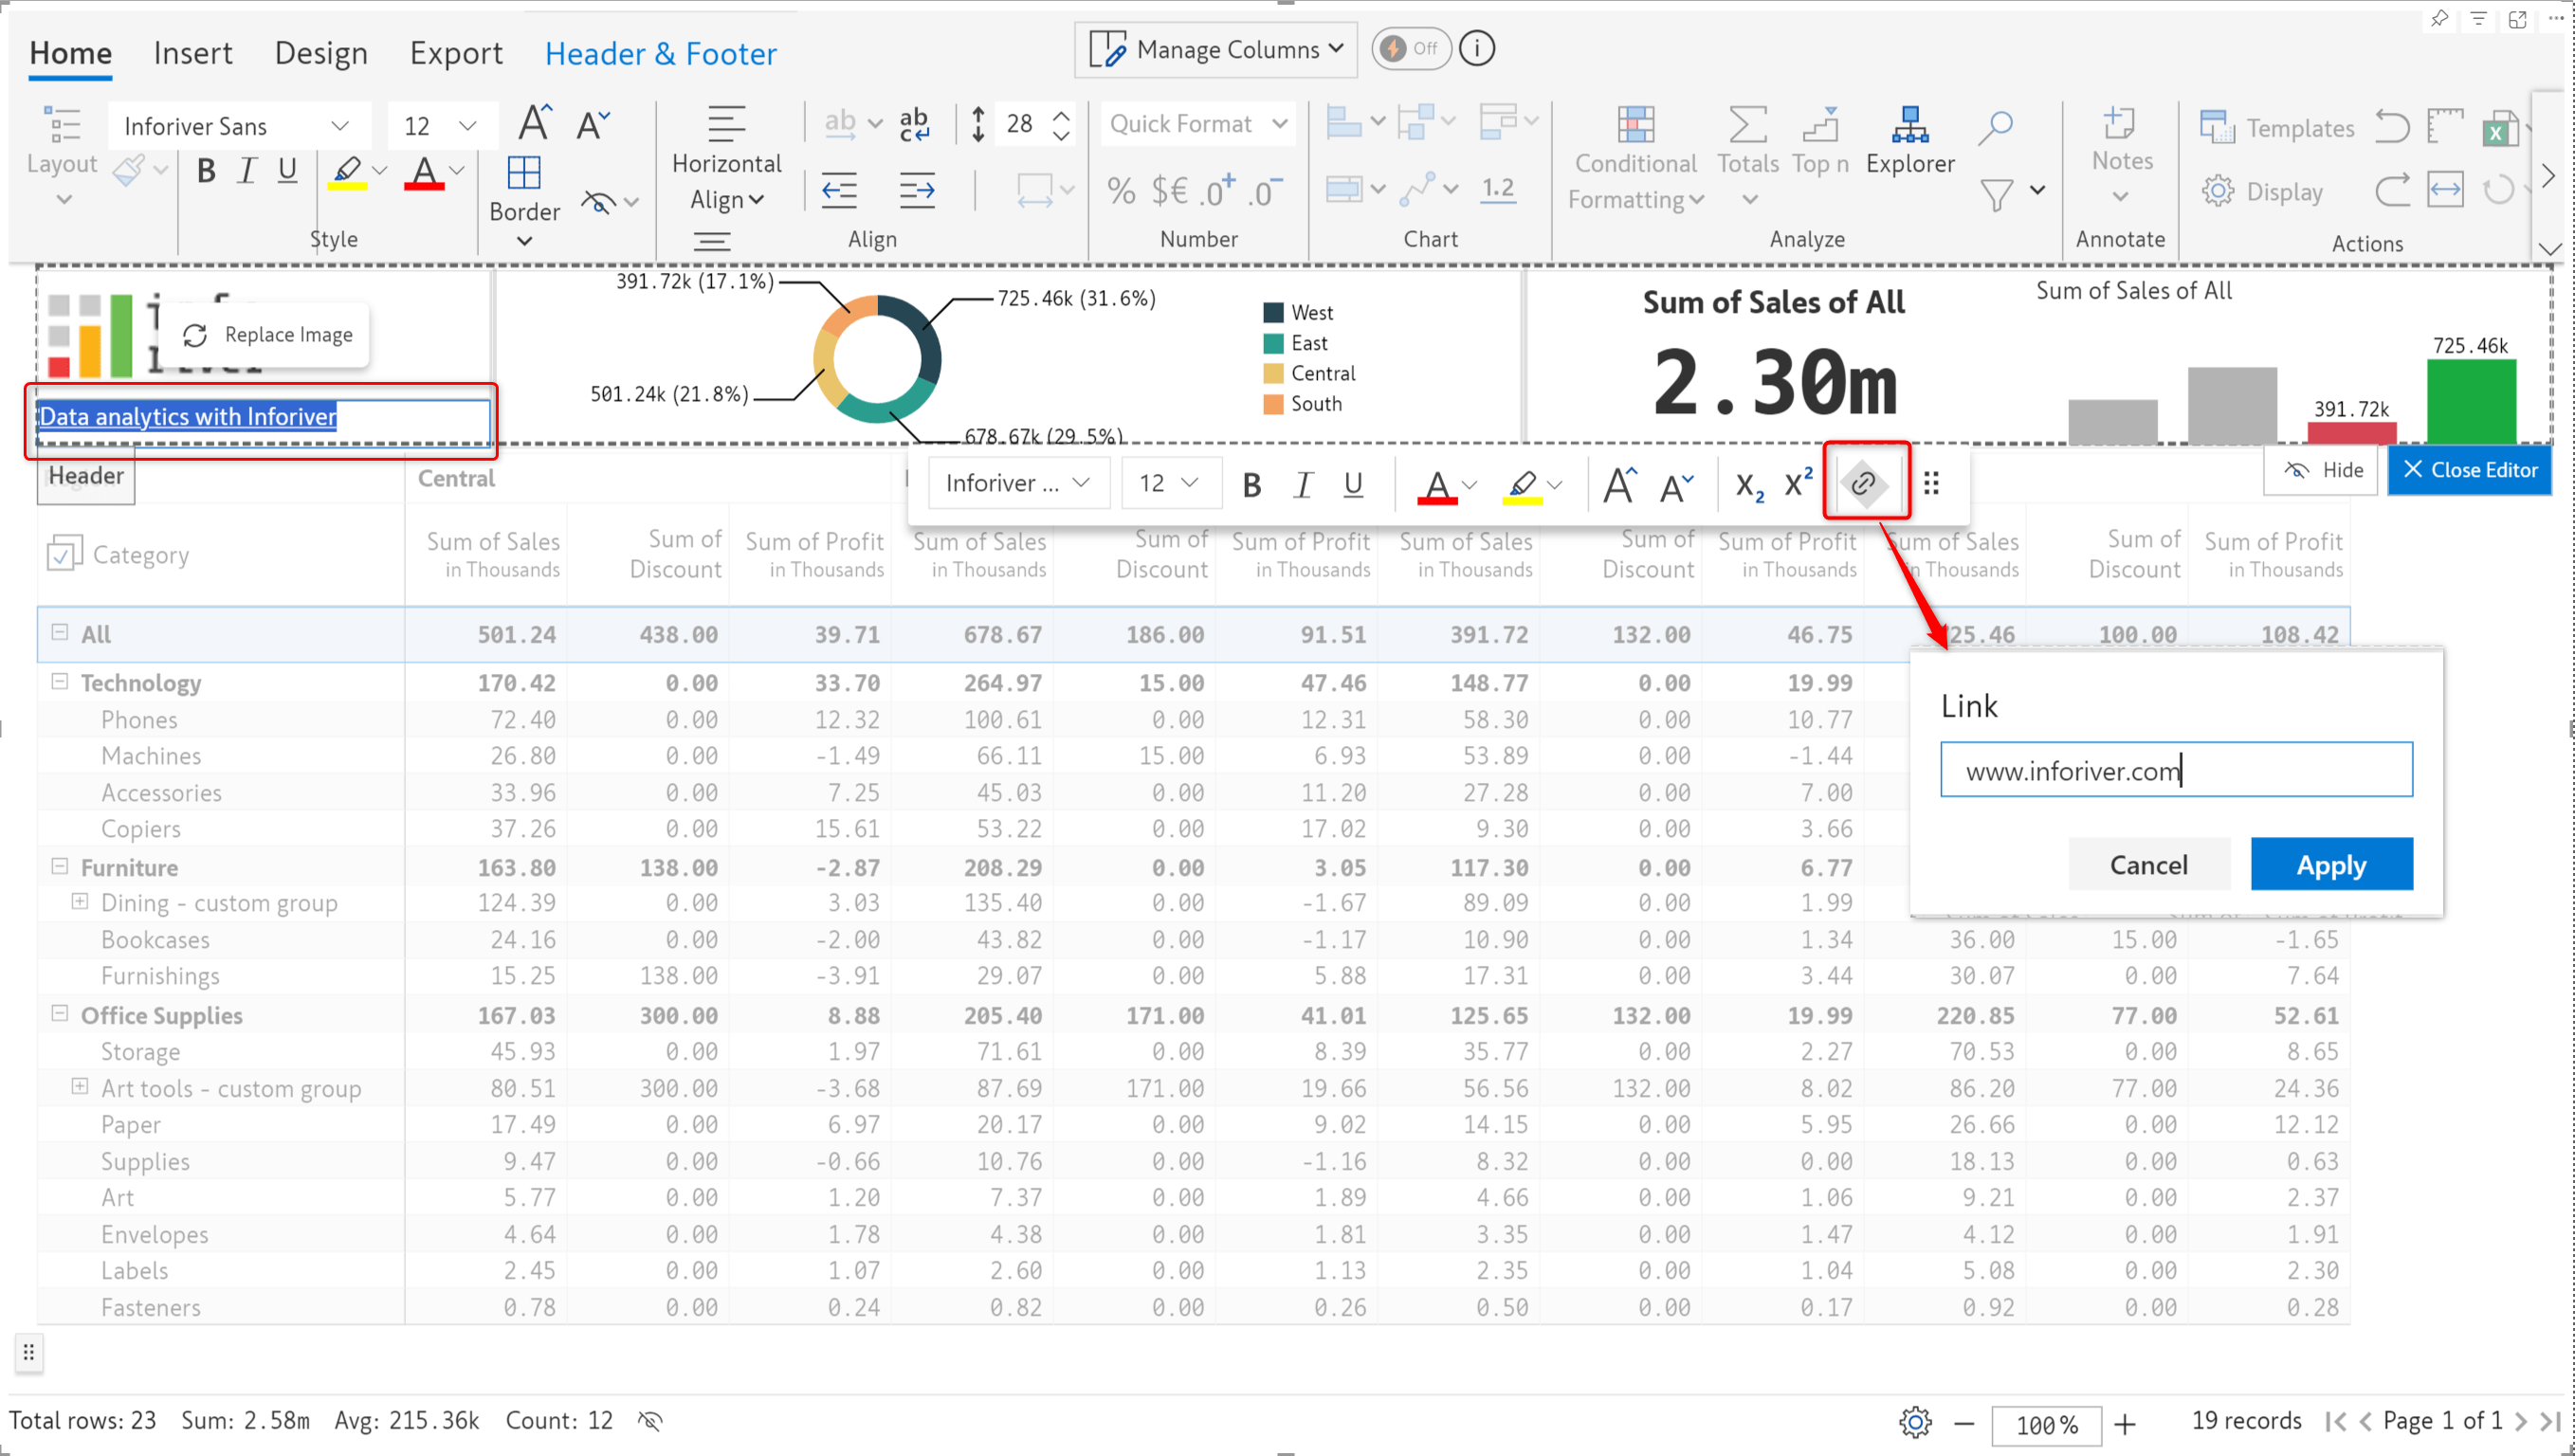Open the Display settings gear
Image resolution: width=2575 pixels, height=1456 pixels.
tap(2217, 191)
